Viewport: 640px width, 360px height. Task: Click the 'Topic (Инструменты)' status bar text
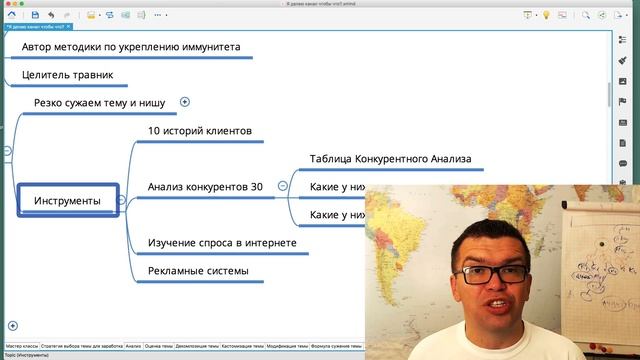(x=27, y=356)
